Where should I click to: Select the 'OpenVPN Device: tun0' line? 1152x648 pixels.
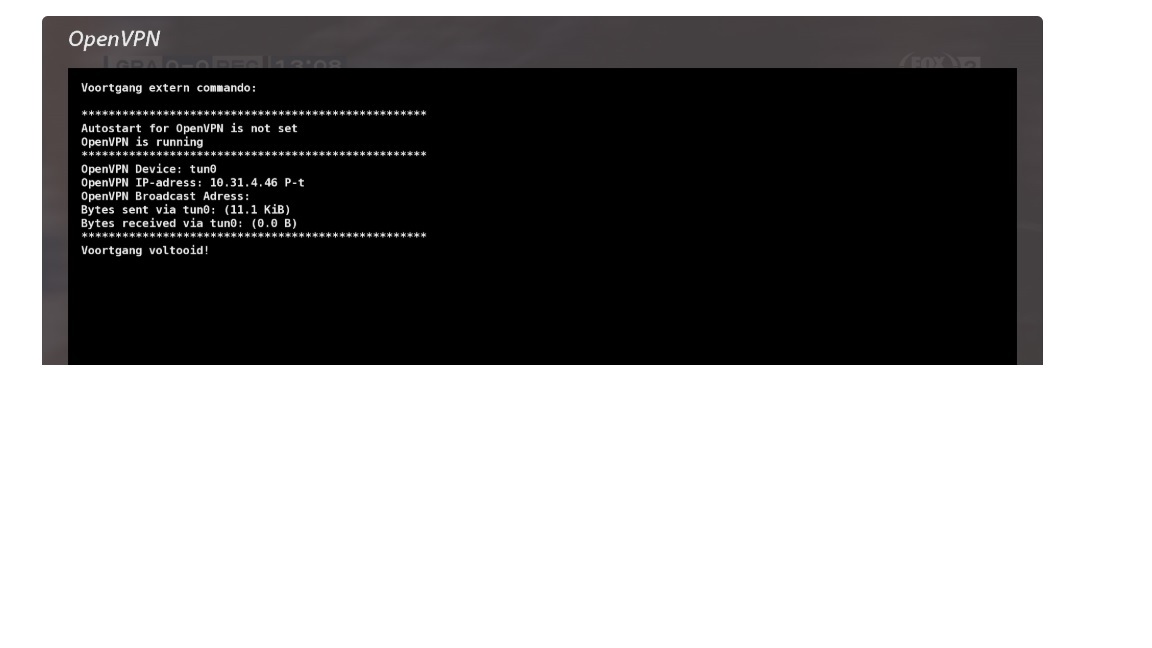tap(148, 169)
